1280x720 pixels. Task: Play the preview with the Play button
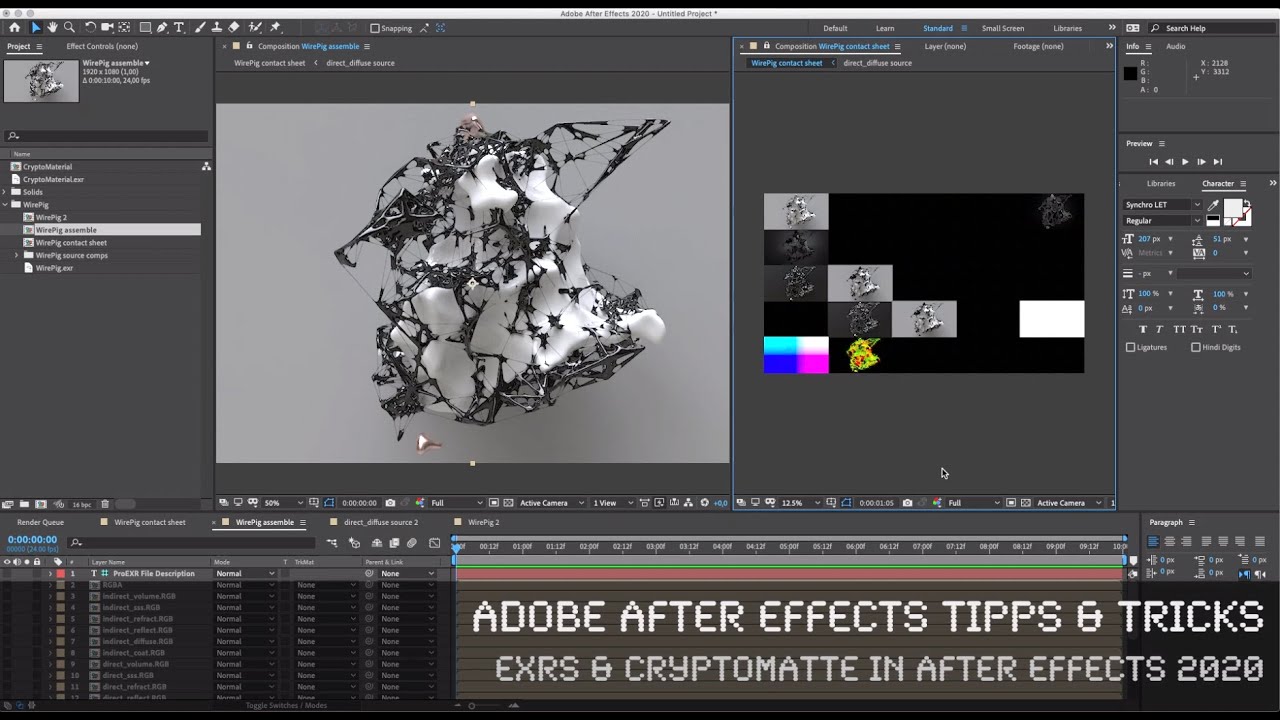(x=1185, y=162)
